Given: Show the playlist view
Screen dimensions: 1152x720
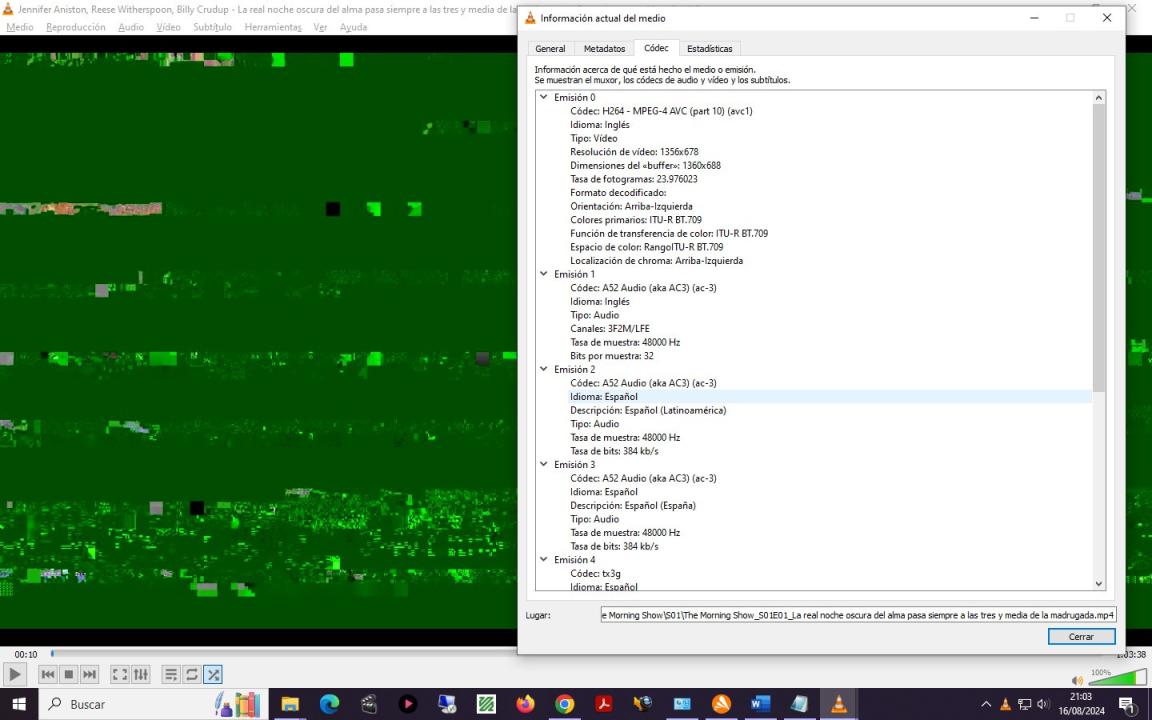Looking at the screenshot, I should click(x=171, y=674).
